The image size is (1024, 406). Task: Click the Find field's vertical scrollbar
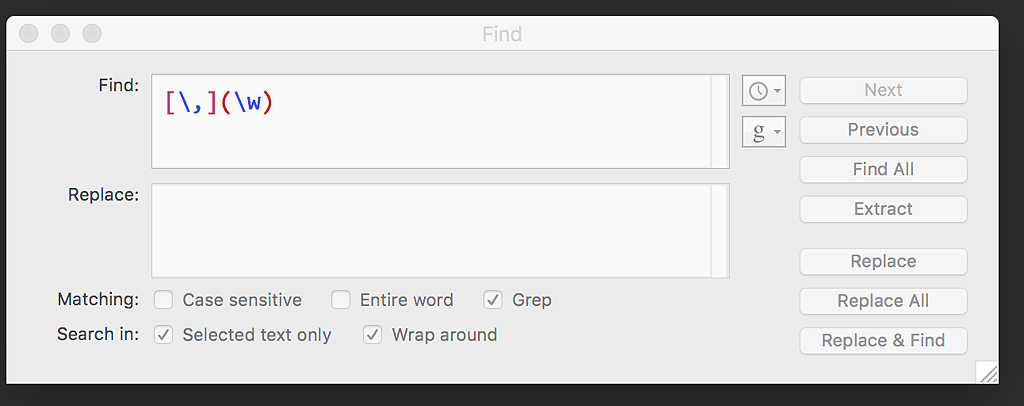tap(720, 121)
